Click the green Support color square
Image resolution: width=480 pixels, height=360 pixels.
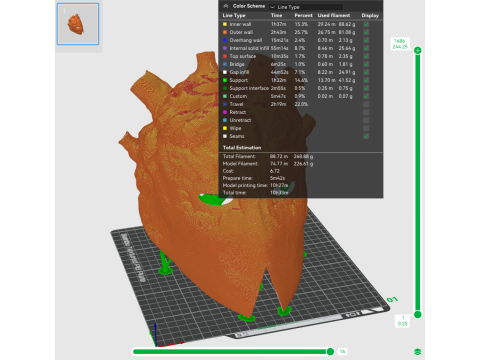pos(225,80)
